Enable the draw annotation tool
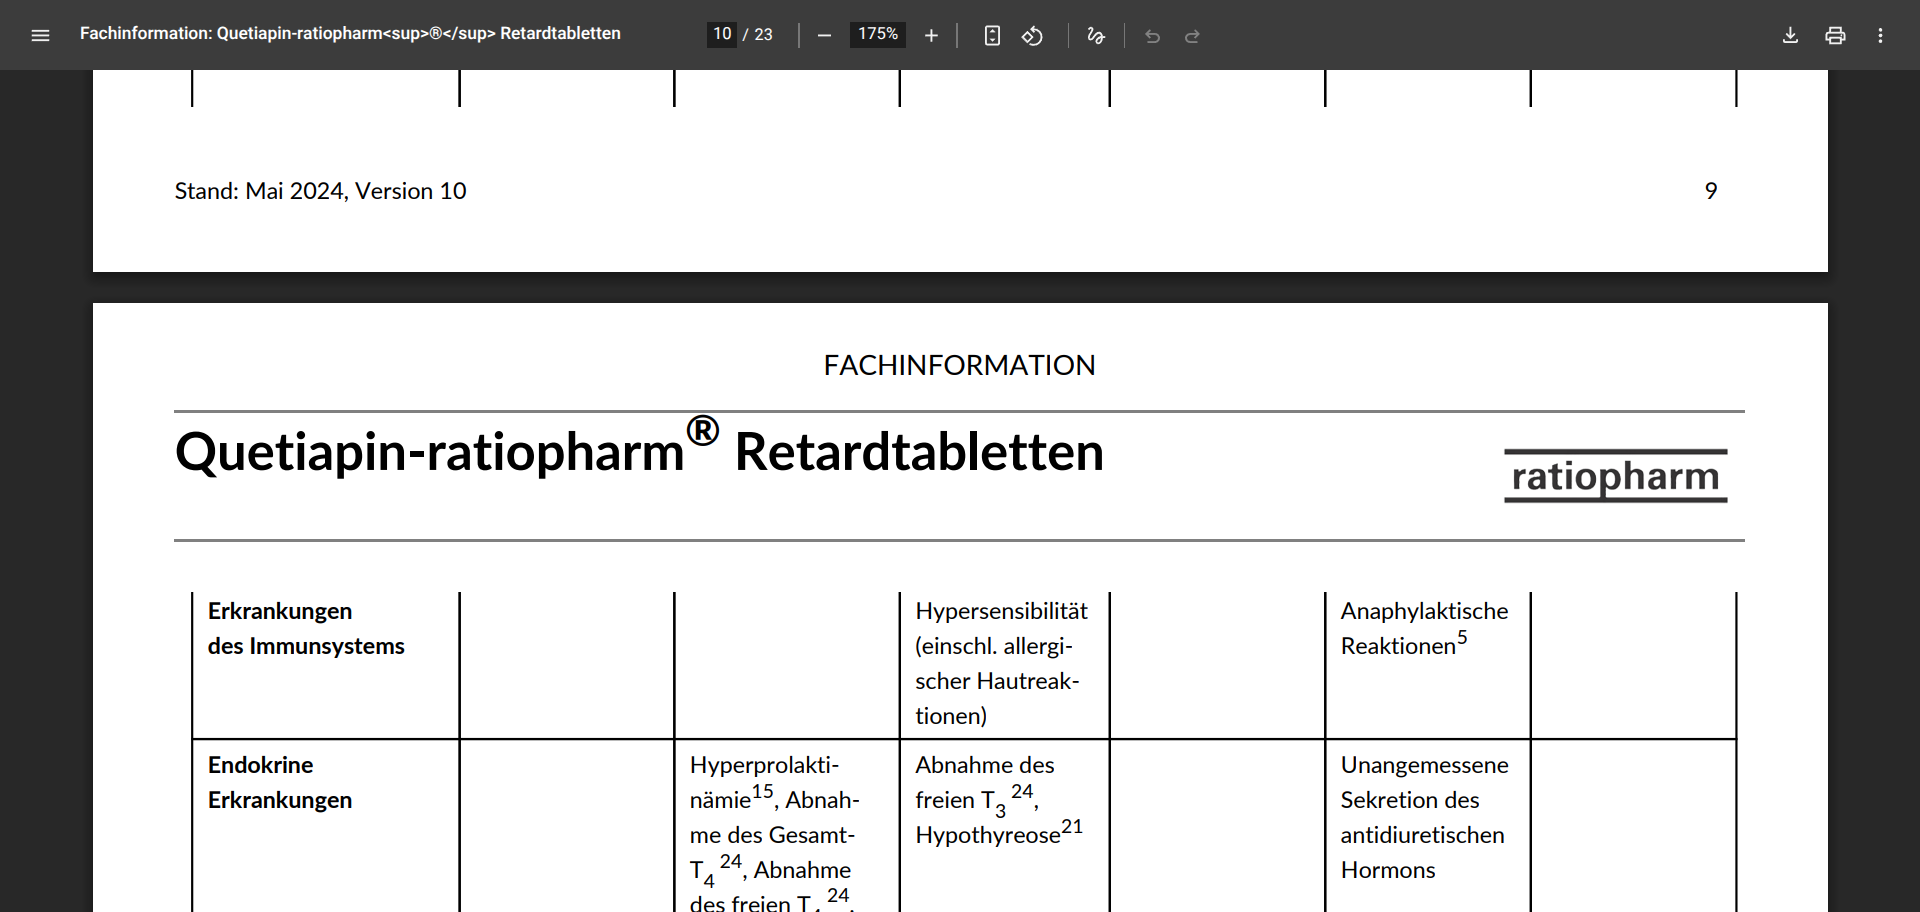 [1096, 35]
